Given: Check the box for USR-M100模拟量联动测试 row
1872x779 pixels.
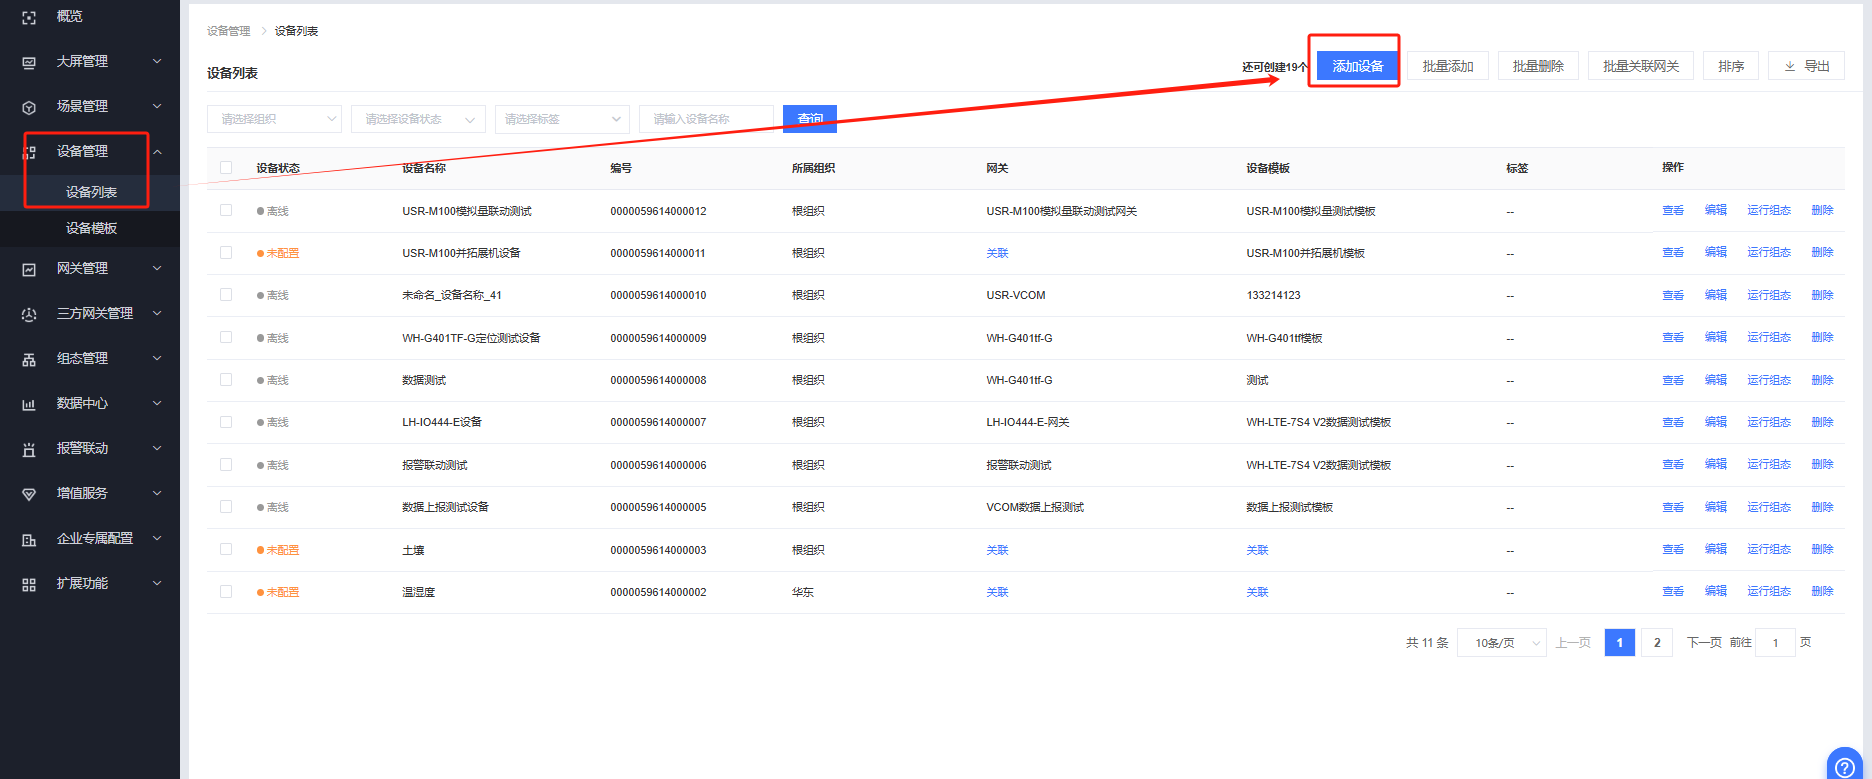Looking at the screenshot, I should click(x=226, y=210).
